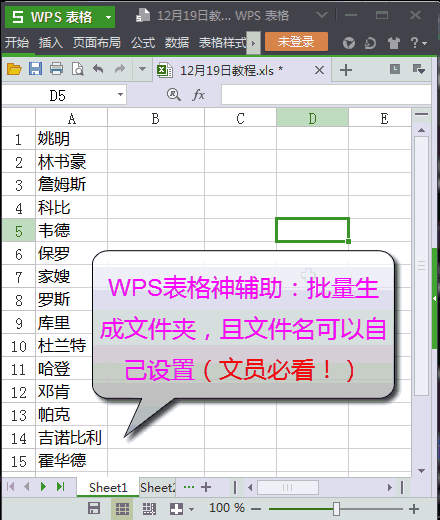Open Print Preview from the toolbar
The width and height of the screenshot is (440, 520).
point(77,69)
